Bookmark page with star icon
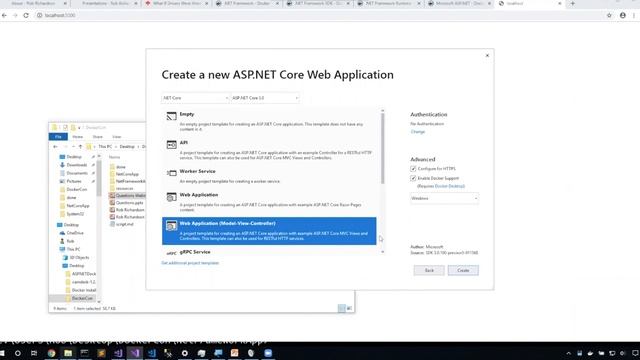Screen dimensions: 640x360 [x=609, y=16]
